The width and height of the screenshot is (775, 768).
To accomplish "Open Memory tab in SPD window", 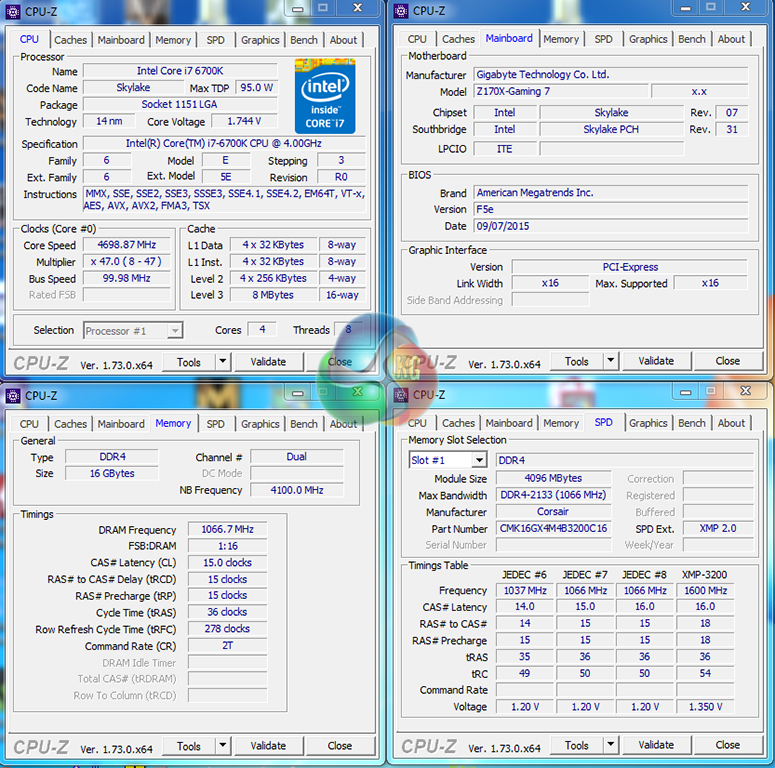I will (x=561, y=423).
